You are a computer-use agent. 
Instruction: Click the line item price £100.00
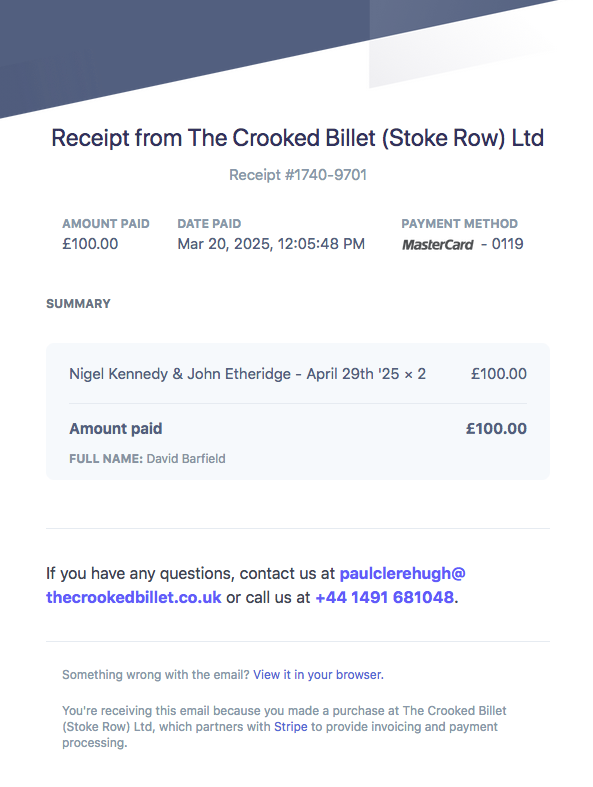tap(499, 374)
